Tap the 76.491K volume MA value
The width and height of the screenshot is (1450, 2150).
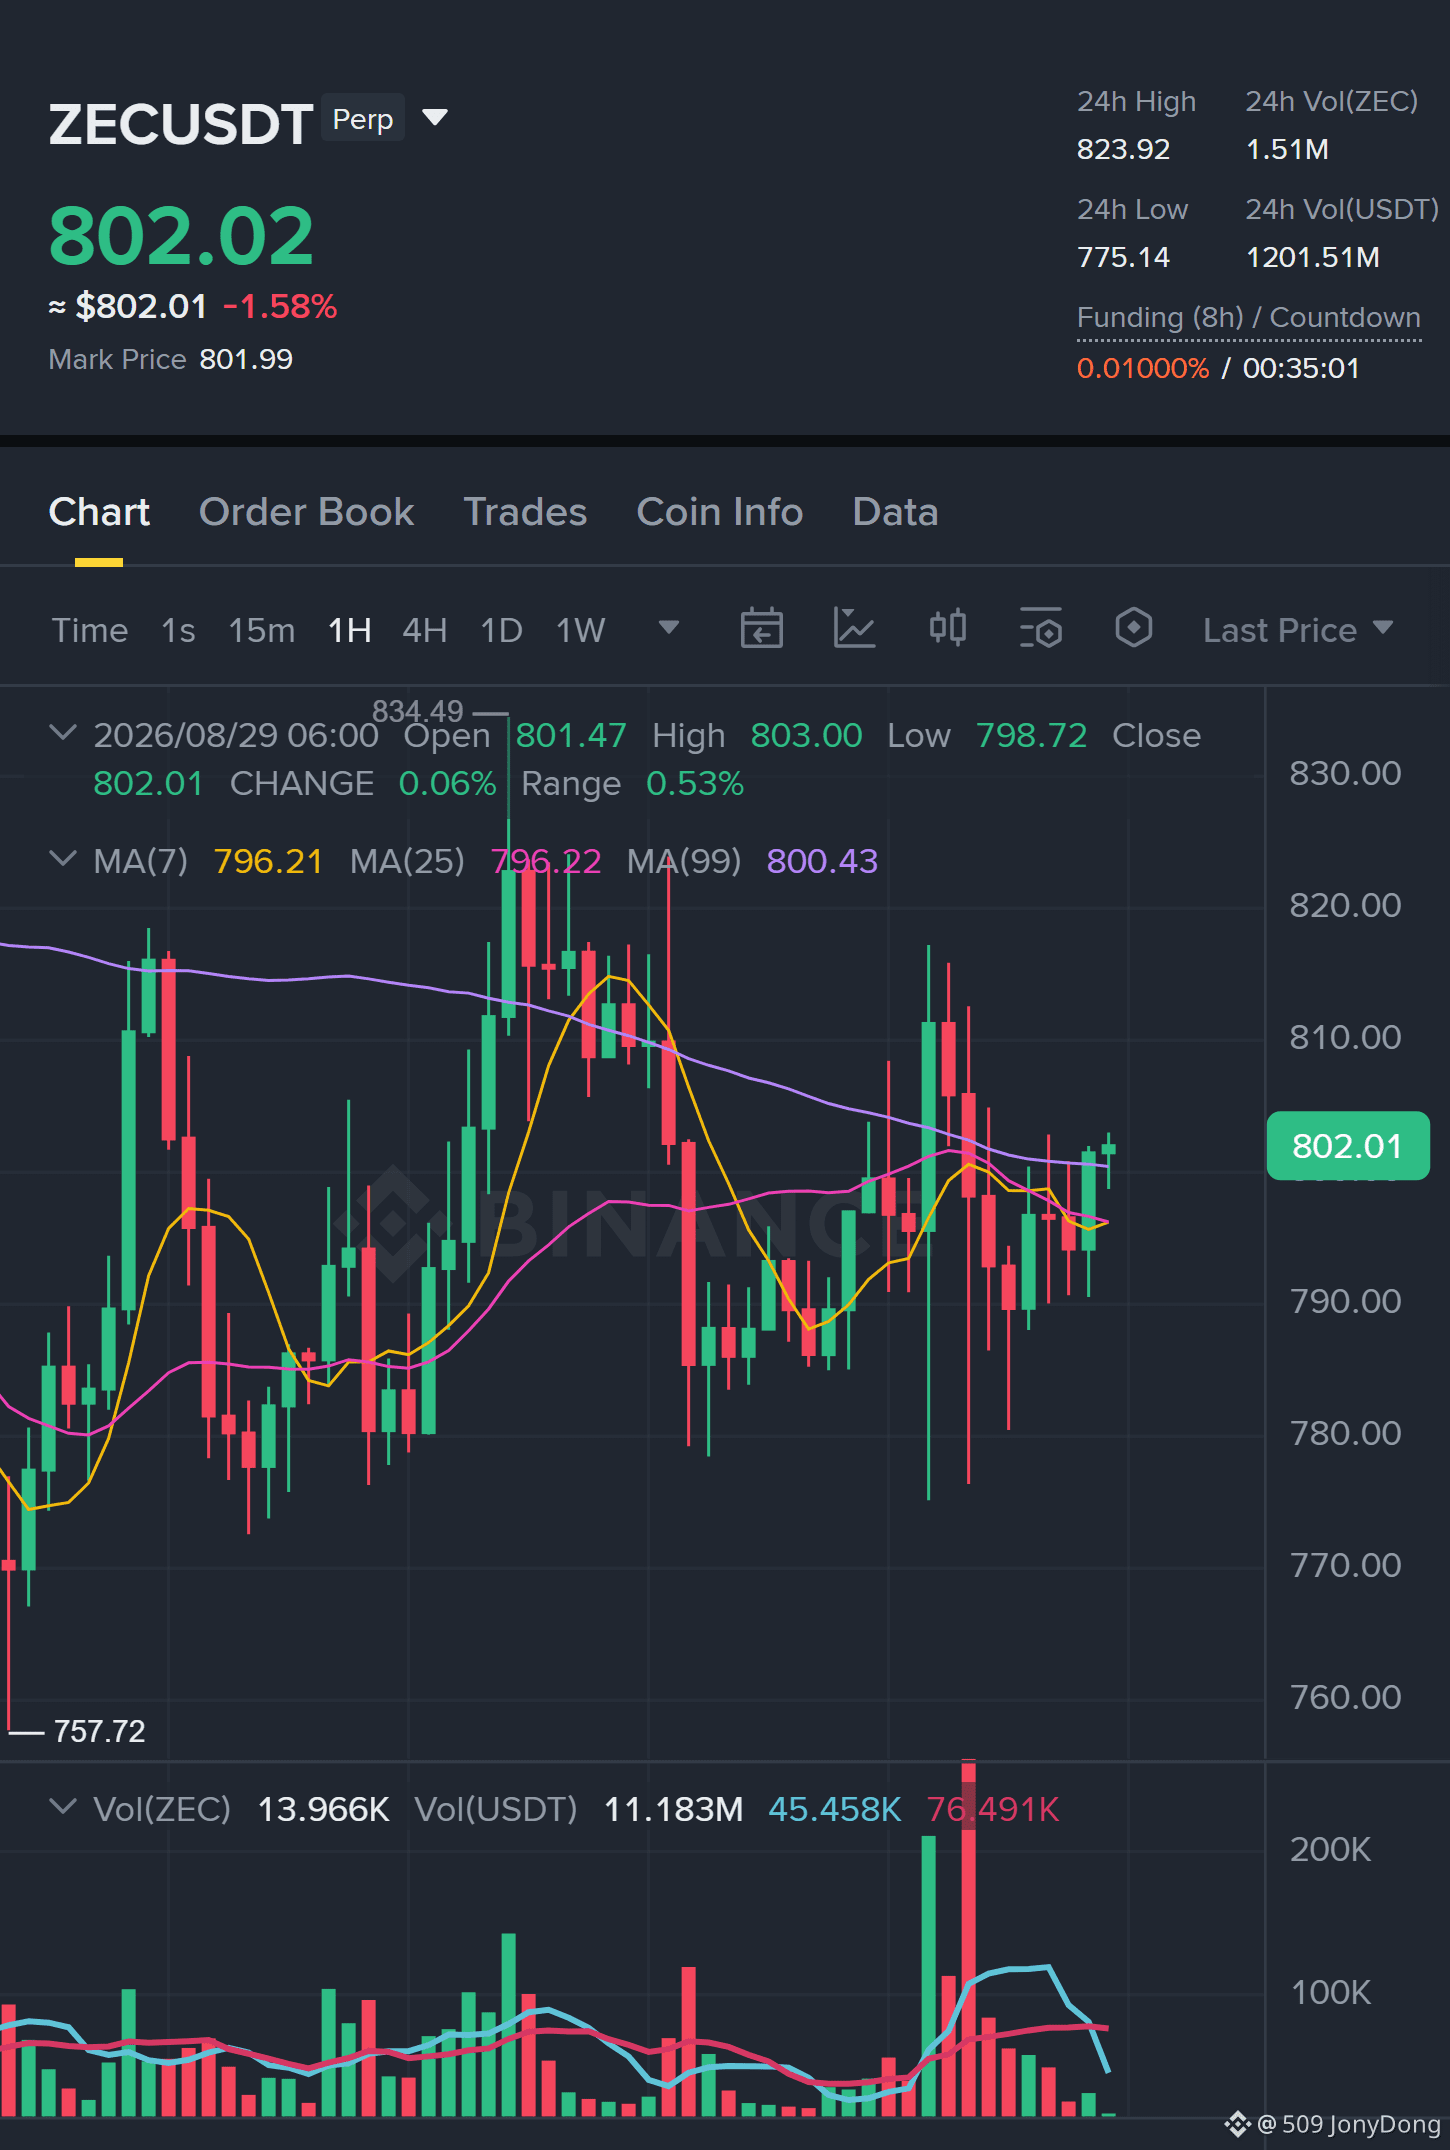(993, 1809)
